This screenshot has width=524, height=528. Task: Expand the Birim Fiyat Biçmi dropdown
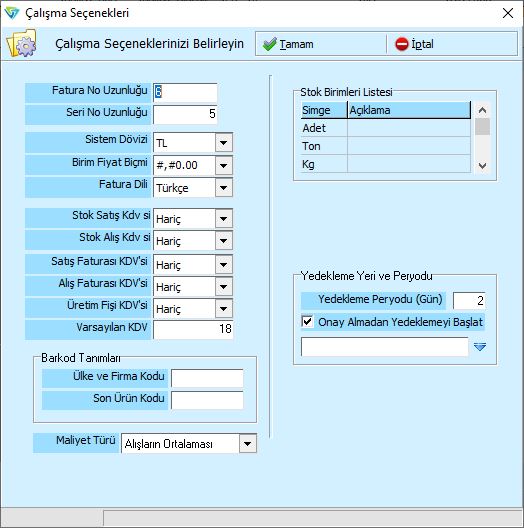[224, 165]
